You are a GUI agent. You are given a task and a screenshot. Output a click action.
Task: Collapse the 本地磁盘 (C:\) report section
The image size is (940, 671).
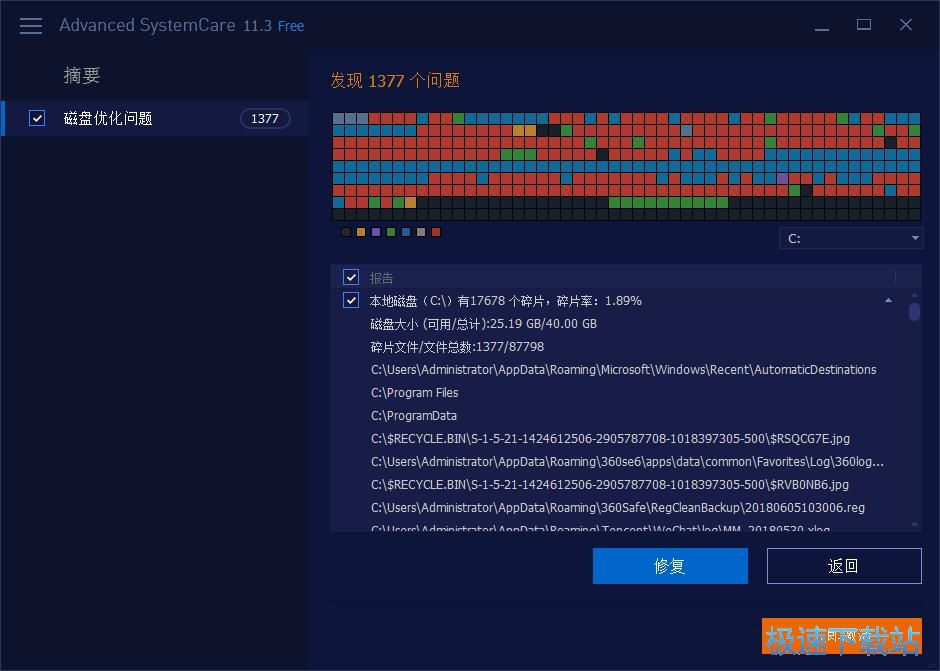point(888,300)
